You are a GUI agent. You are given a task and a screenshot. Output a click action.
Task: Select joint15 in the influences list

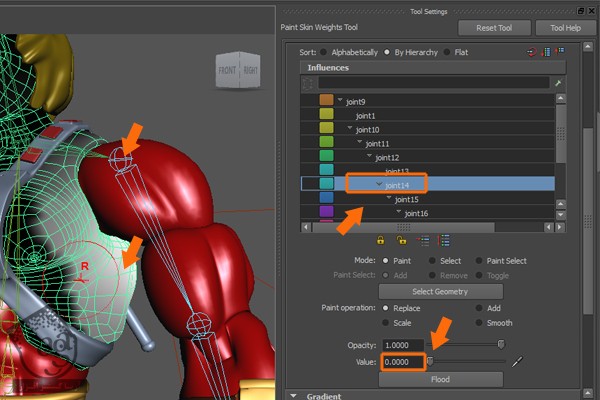point(407,199)
